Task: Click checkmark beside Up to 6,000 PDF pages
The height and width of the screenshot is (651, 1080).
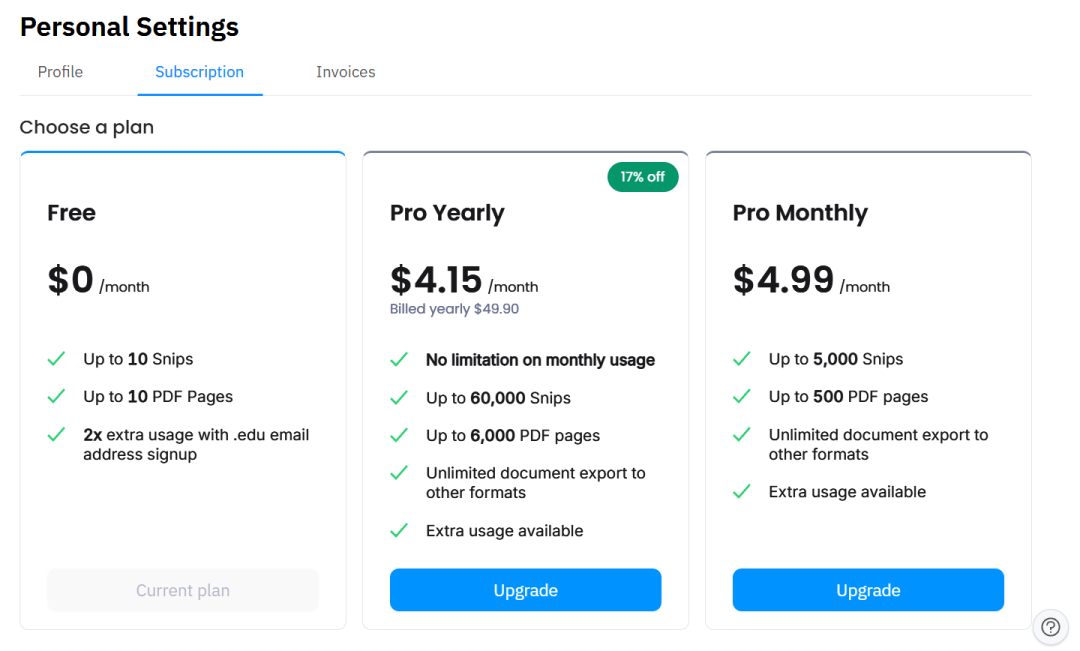Action: 399,436
